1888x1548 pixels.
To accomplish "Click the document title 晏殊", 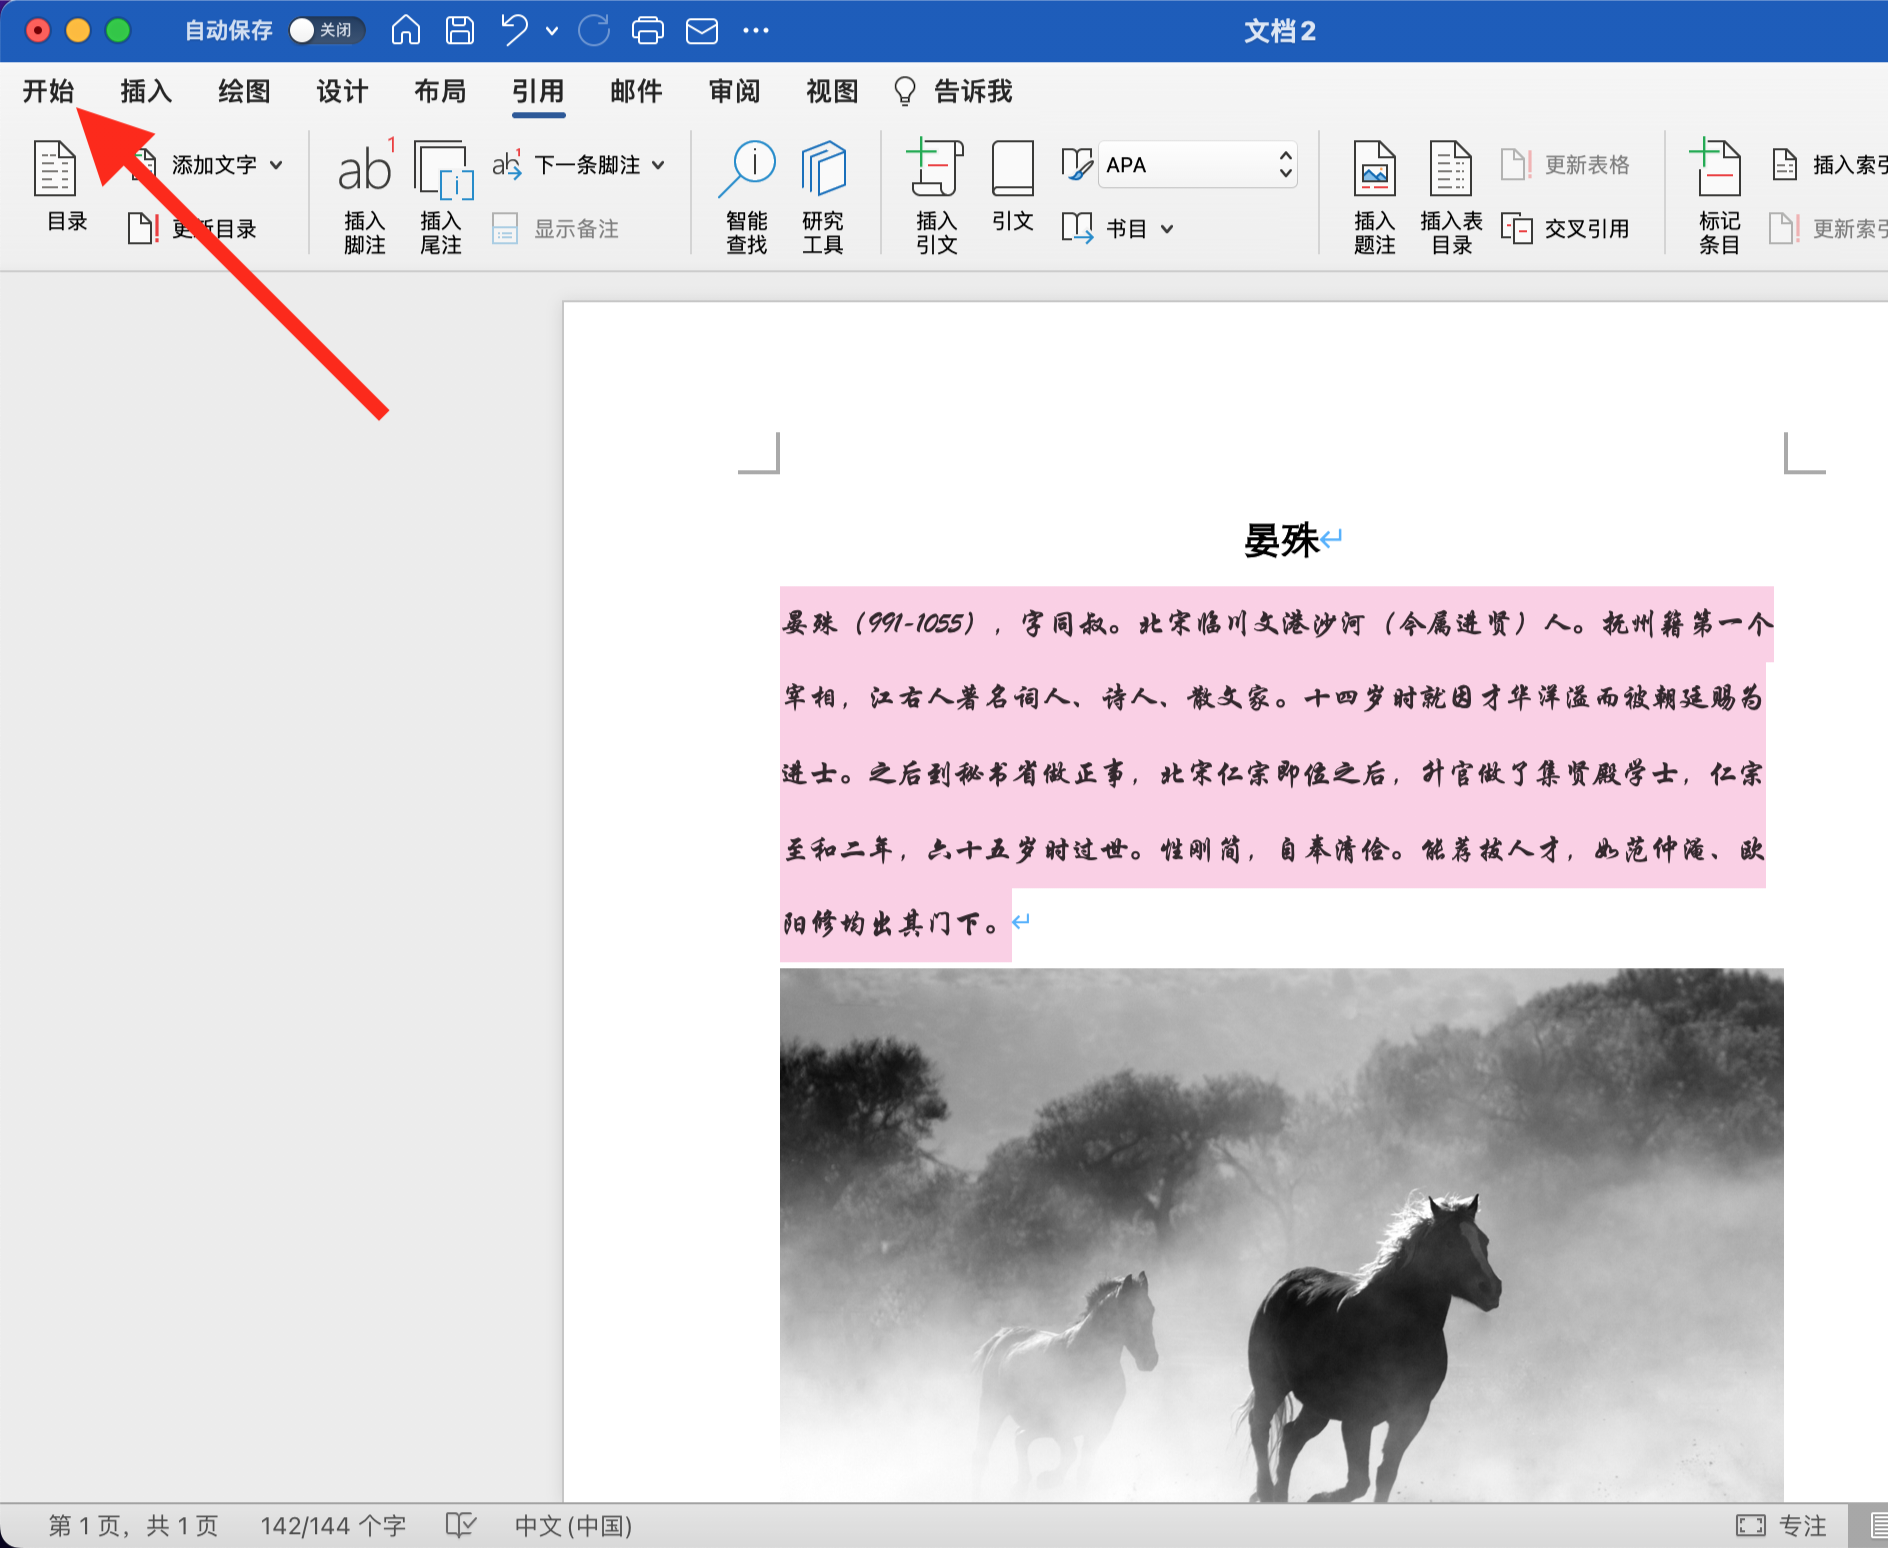I will point(1282,541).
